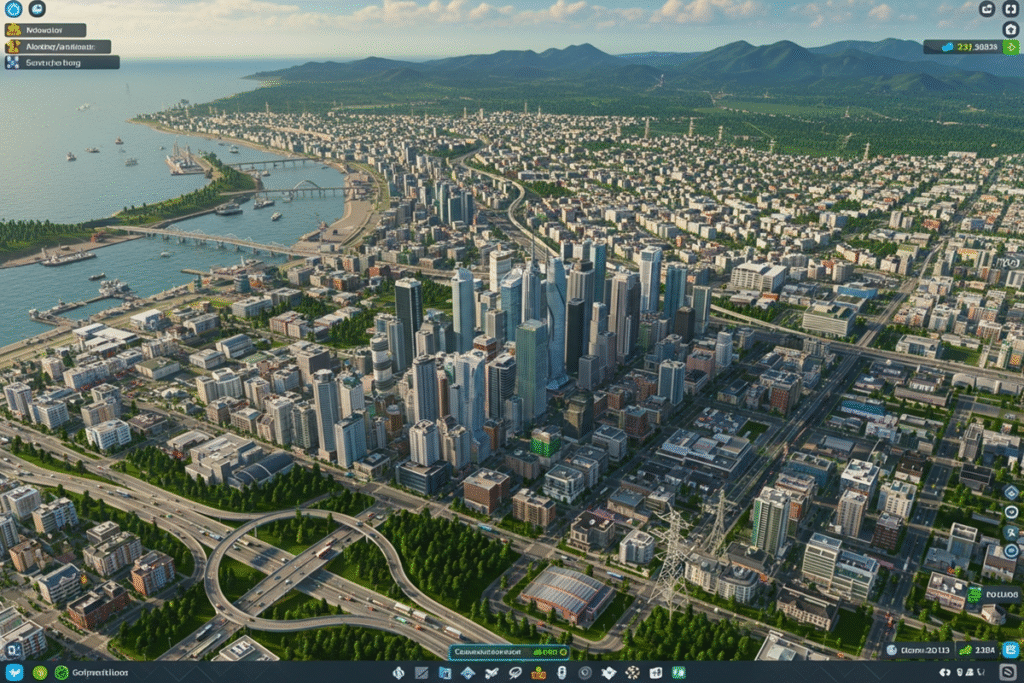Open the milestone banner at bottom center
This screenshot has width=1024, height=683.
pyautogui.click(x=490, y=653)
